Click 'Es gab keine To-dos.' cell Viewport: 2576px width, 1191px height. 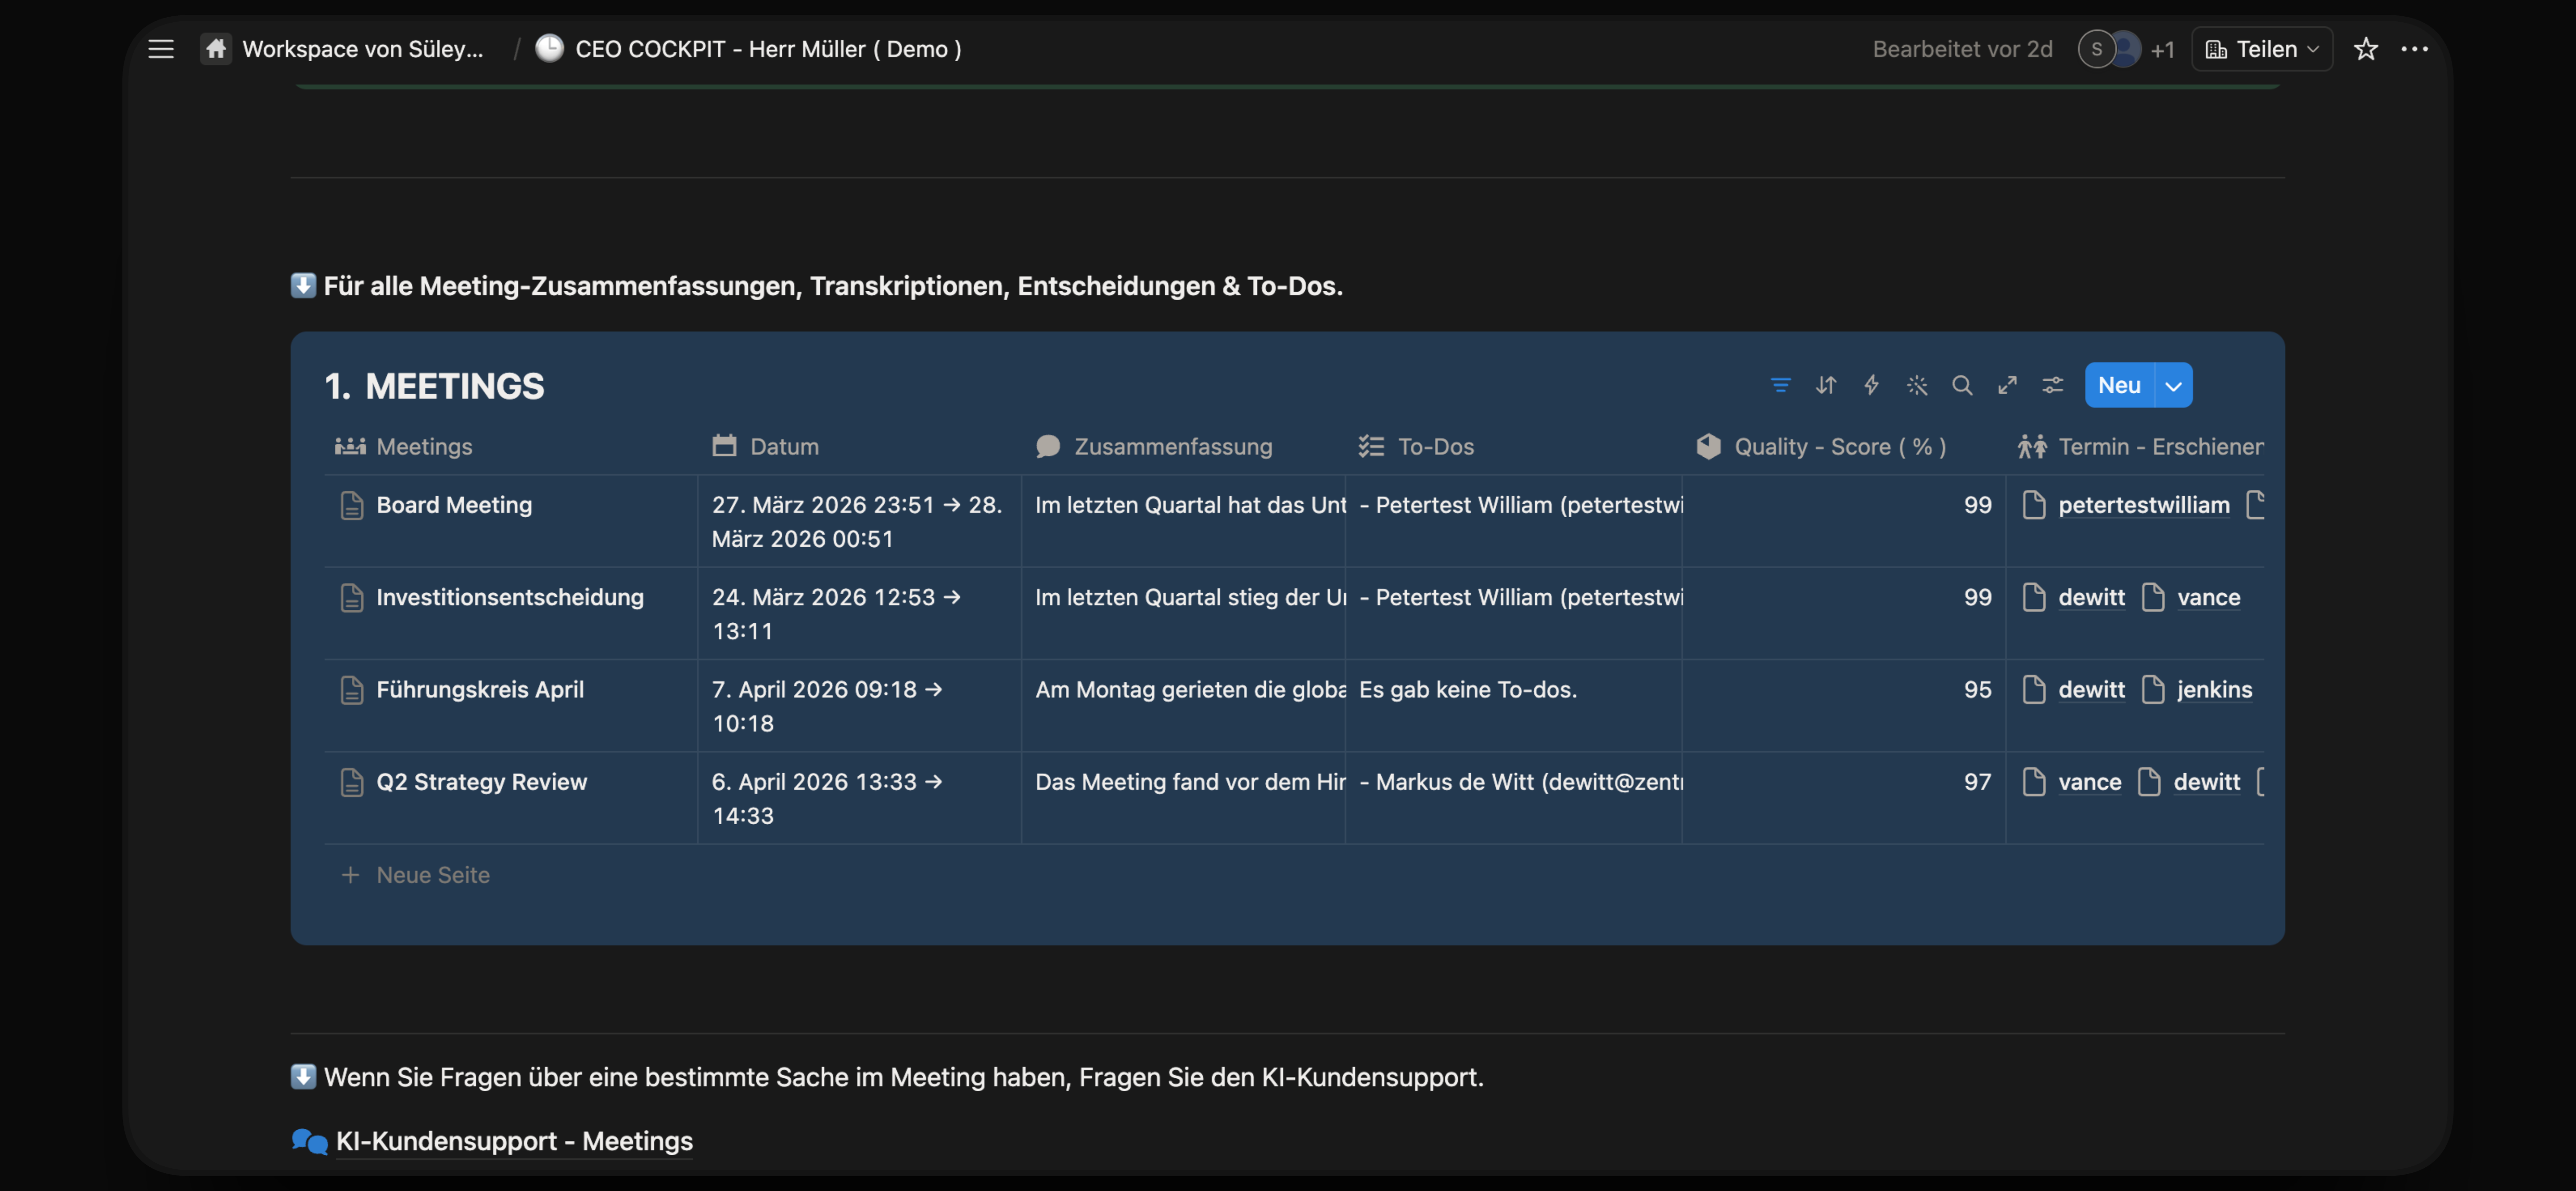1513,706
